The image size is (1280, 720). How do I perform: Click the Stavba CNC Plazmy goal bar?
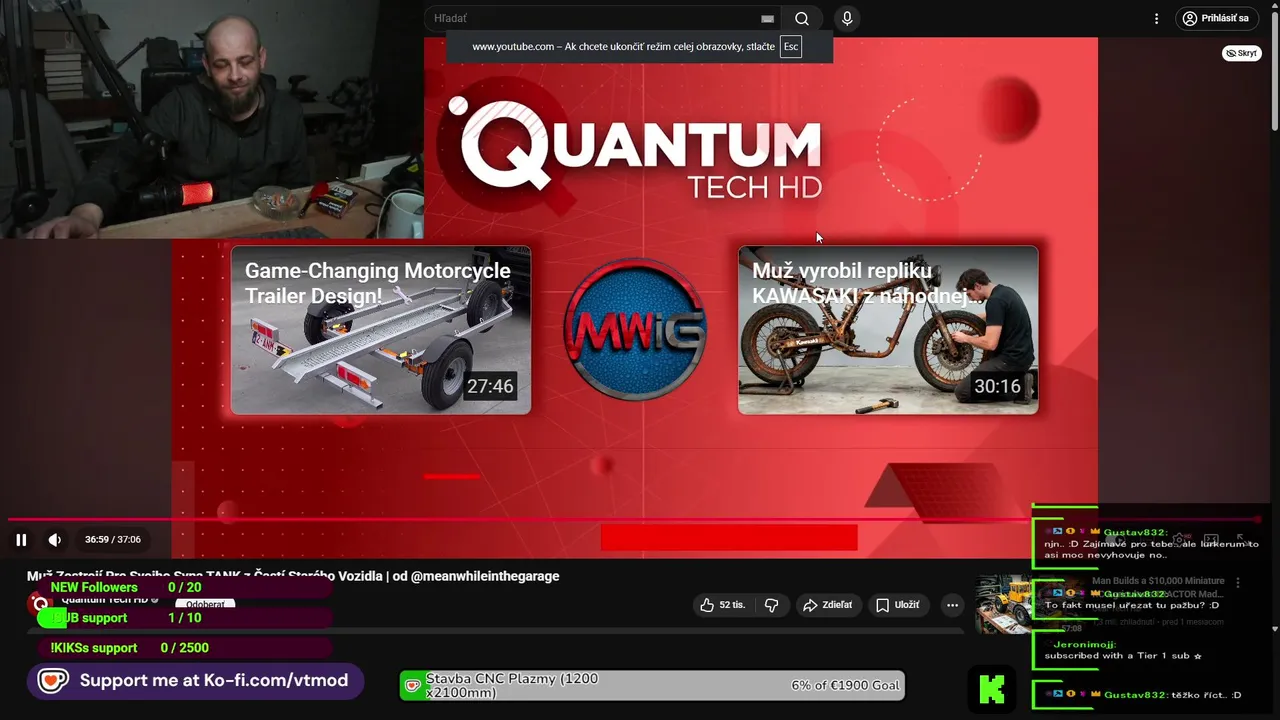pos(652,686)
